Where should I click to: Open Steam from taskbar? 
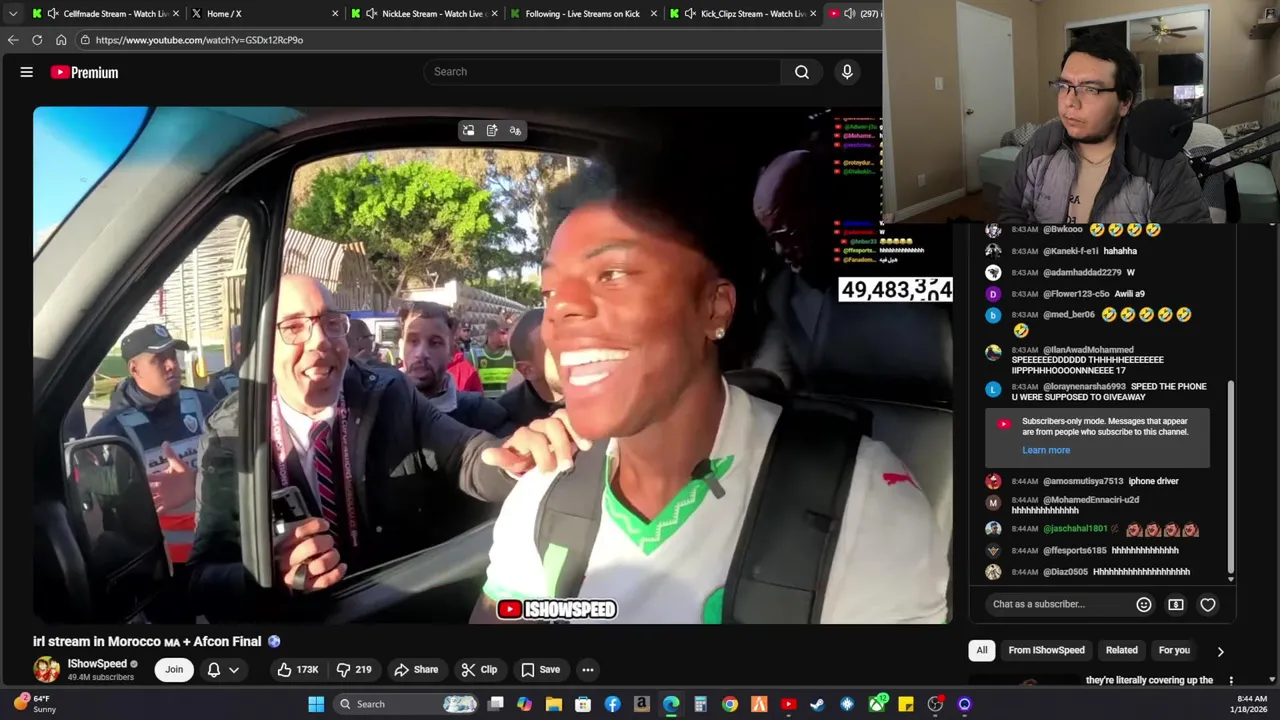point(817,704)
